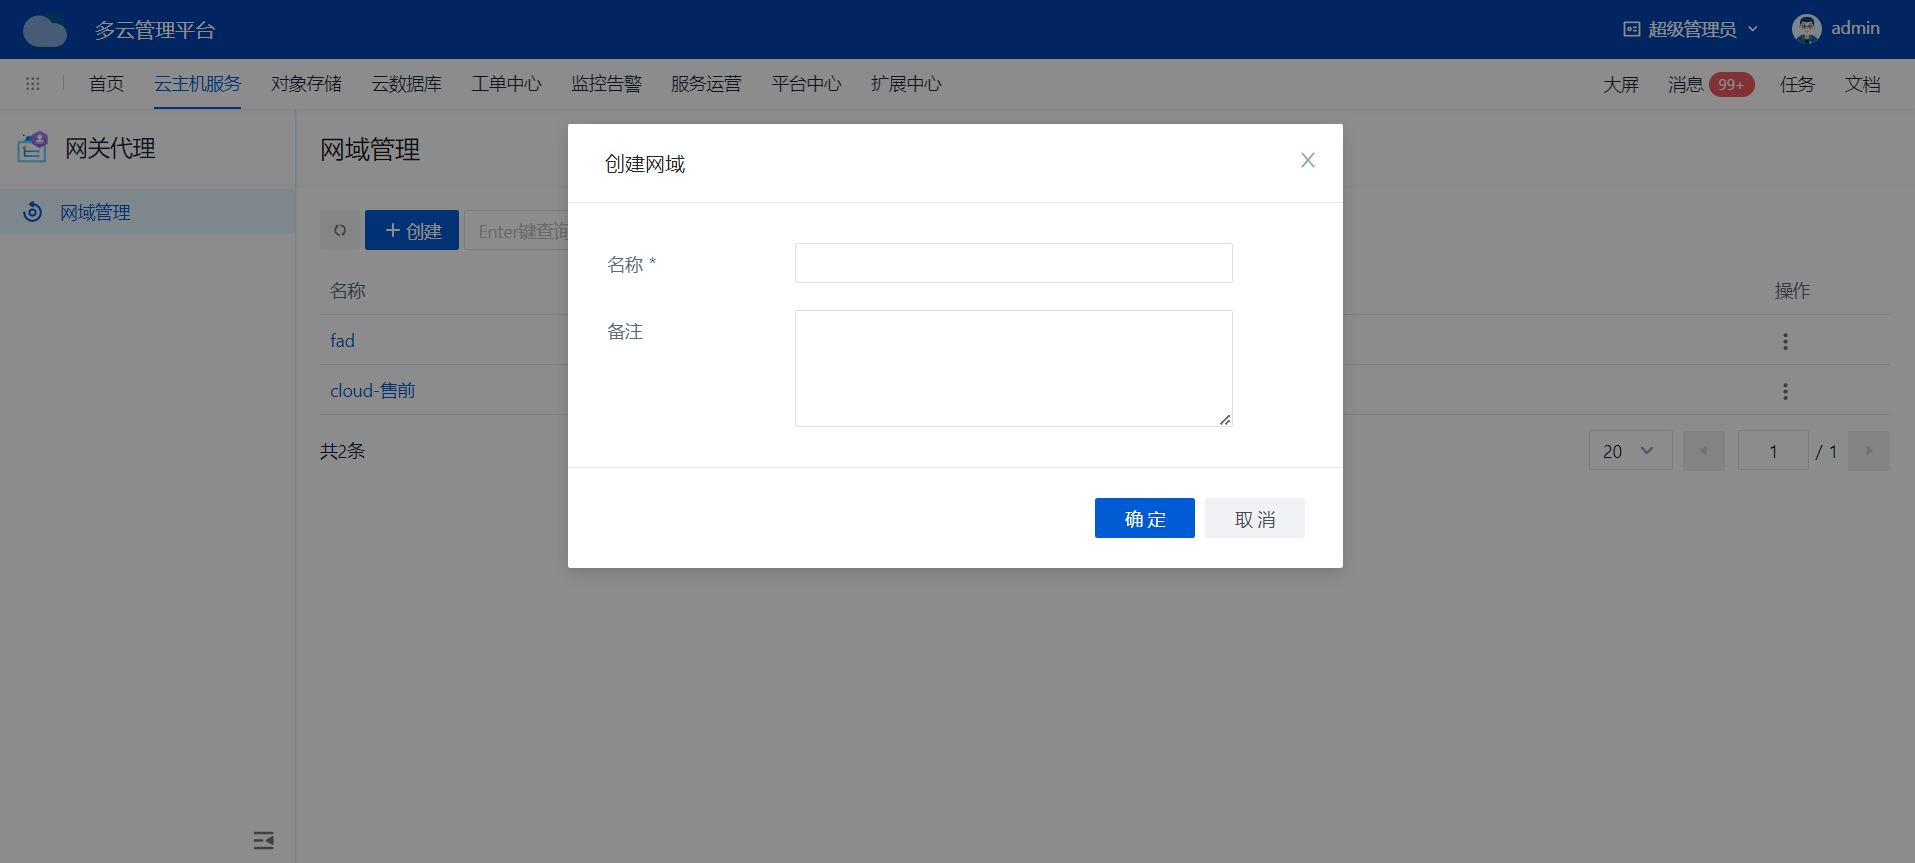Click the 共2条 total count text

coord(342,451)
